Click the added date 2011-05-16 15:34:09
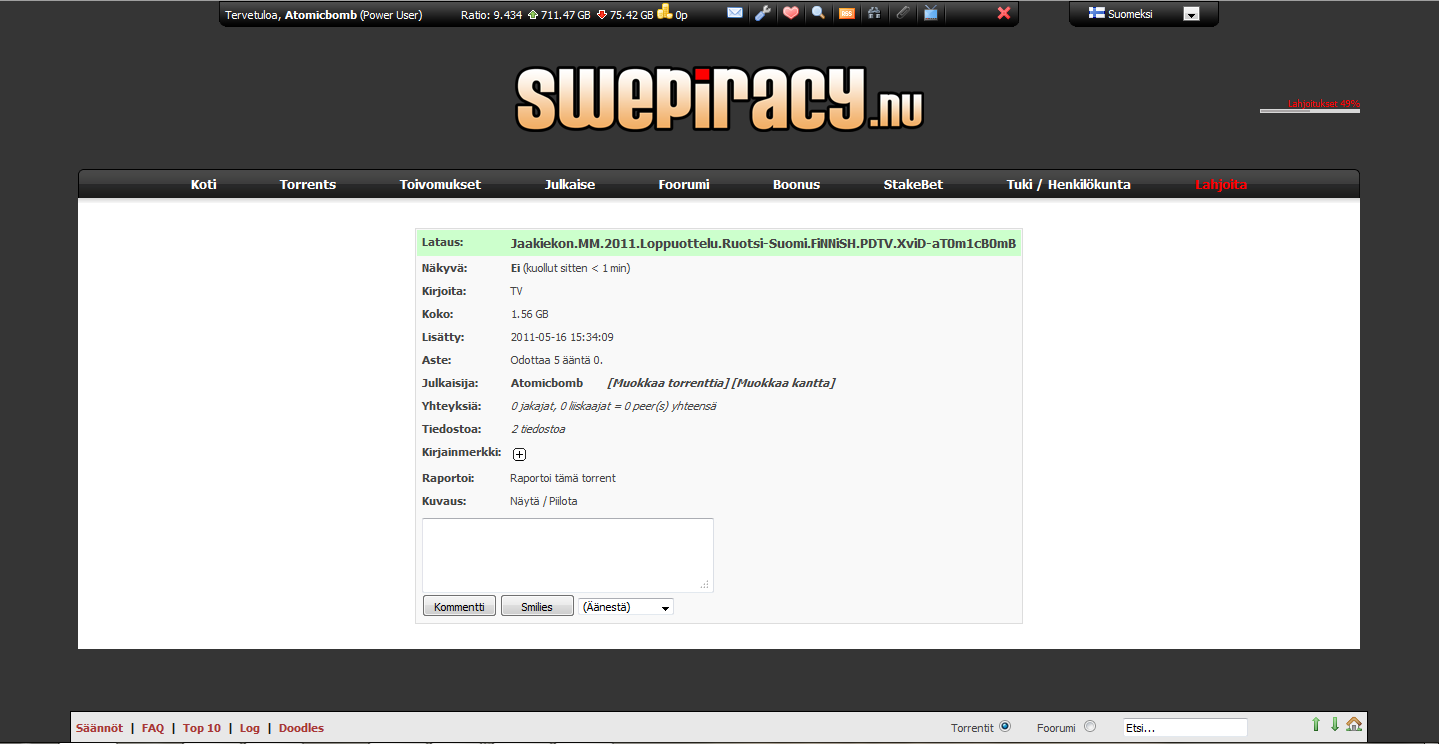Screen dimensions: 1439x744 pyautogui.click(x=562, y=337)
